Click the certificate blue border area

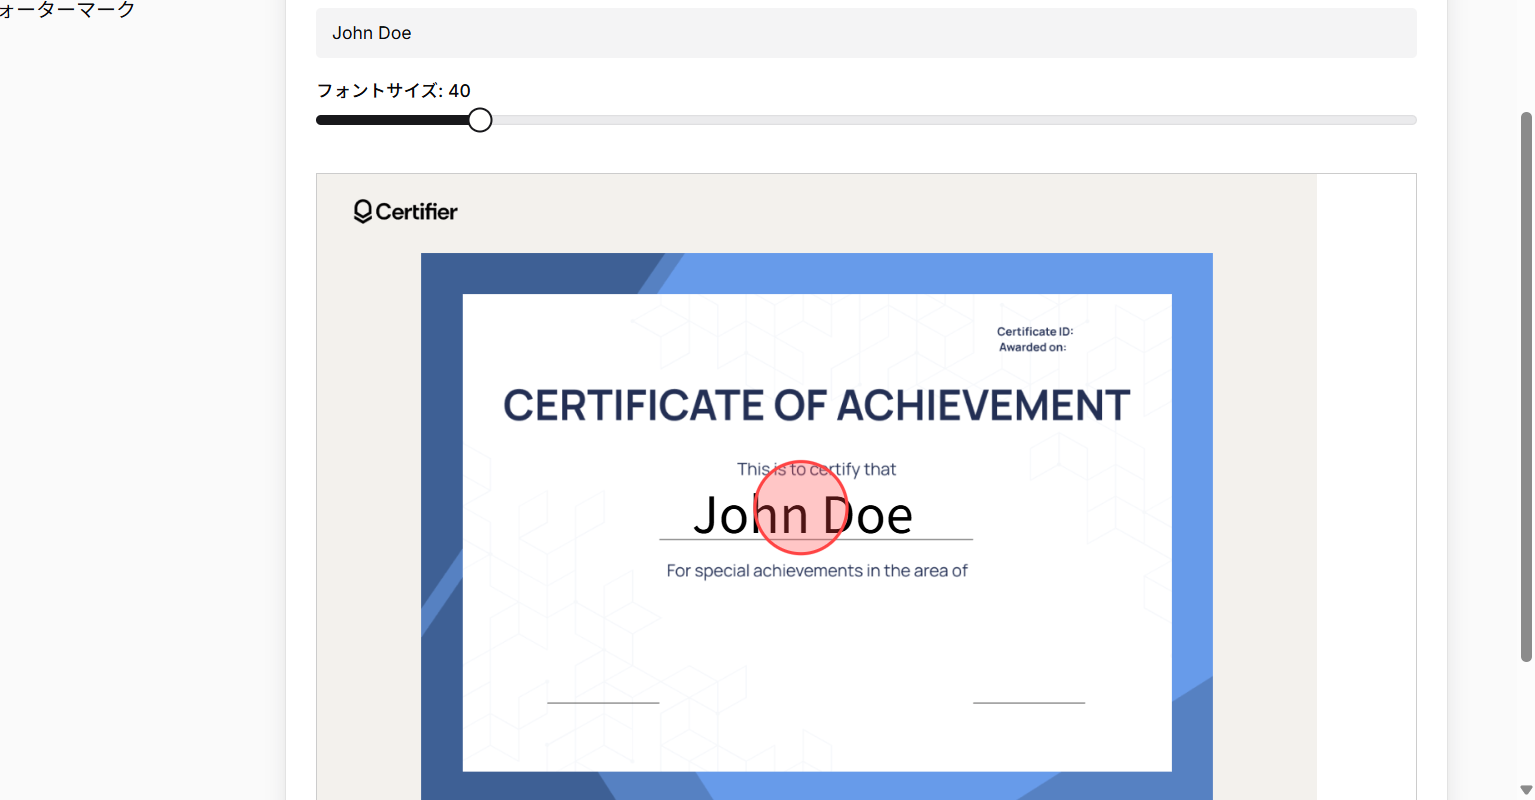pos(817,270)
